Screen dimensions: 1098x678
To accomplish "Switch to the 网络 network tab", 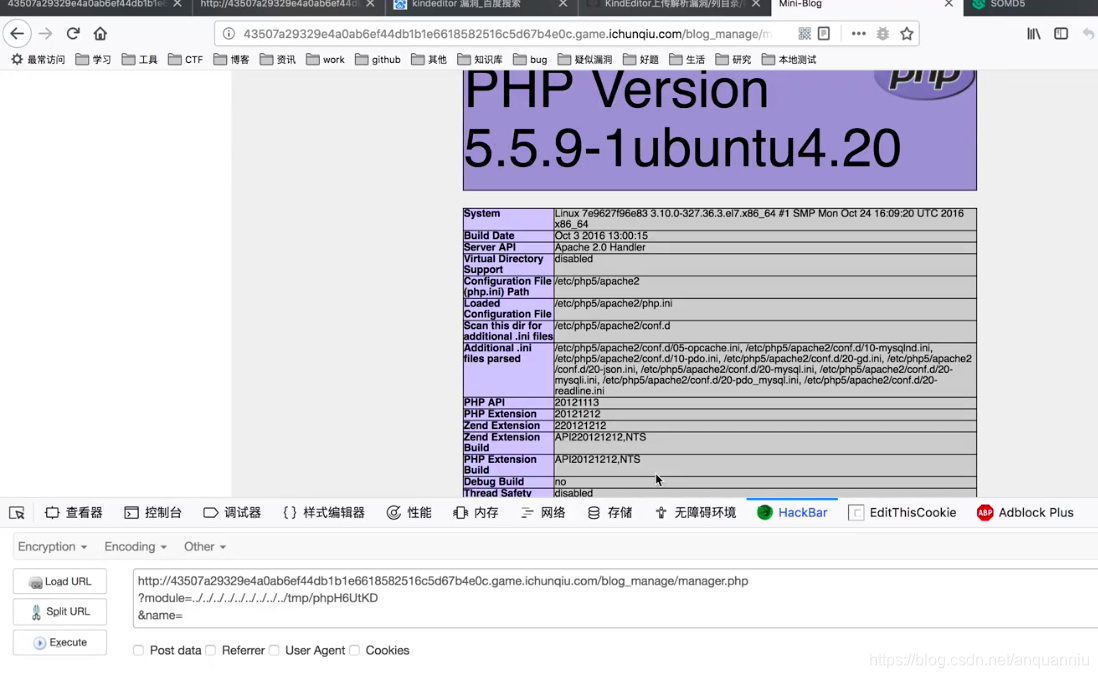I will point(543,513).
